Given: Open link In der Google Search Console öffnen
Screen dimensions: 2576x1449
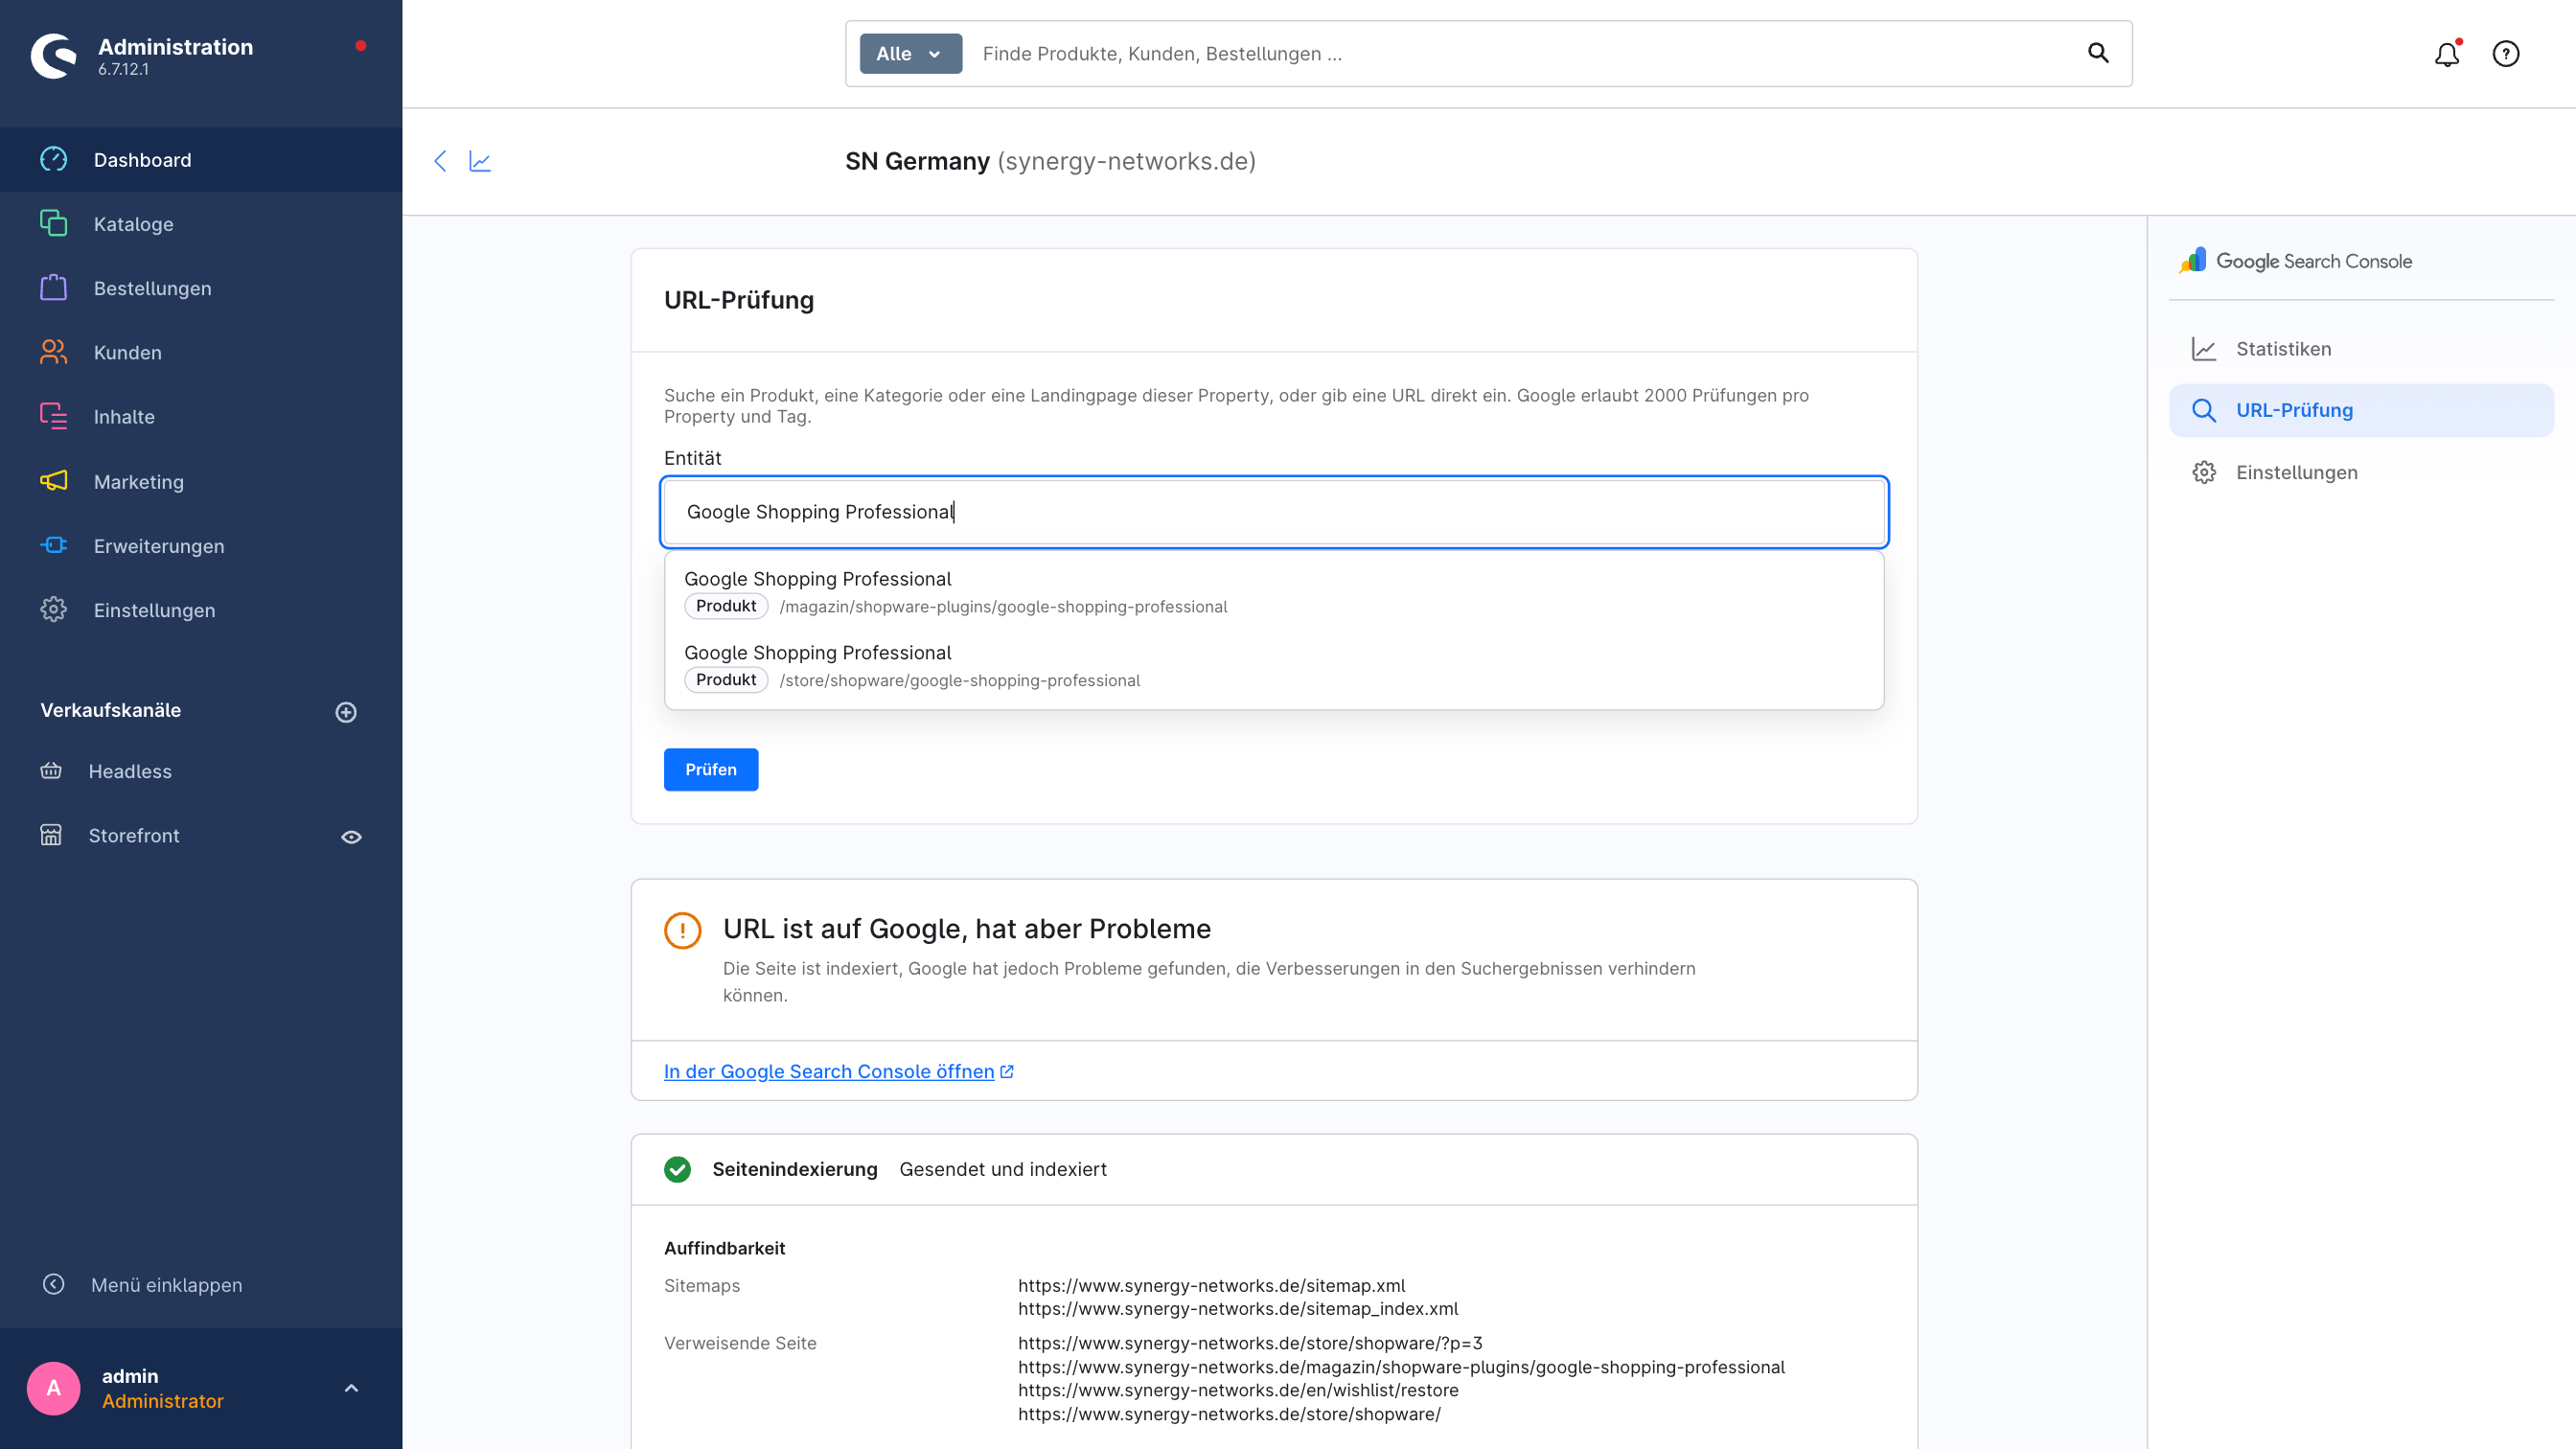Looking at the screenshot, I should coord(838,1071).
